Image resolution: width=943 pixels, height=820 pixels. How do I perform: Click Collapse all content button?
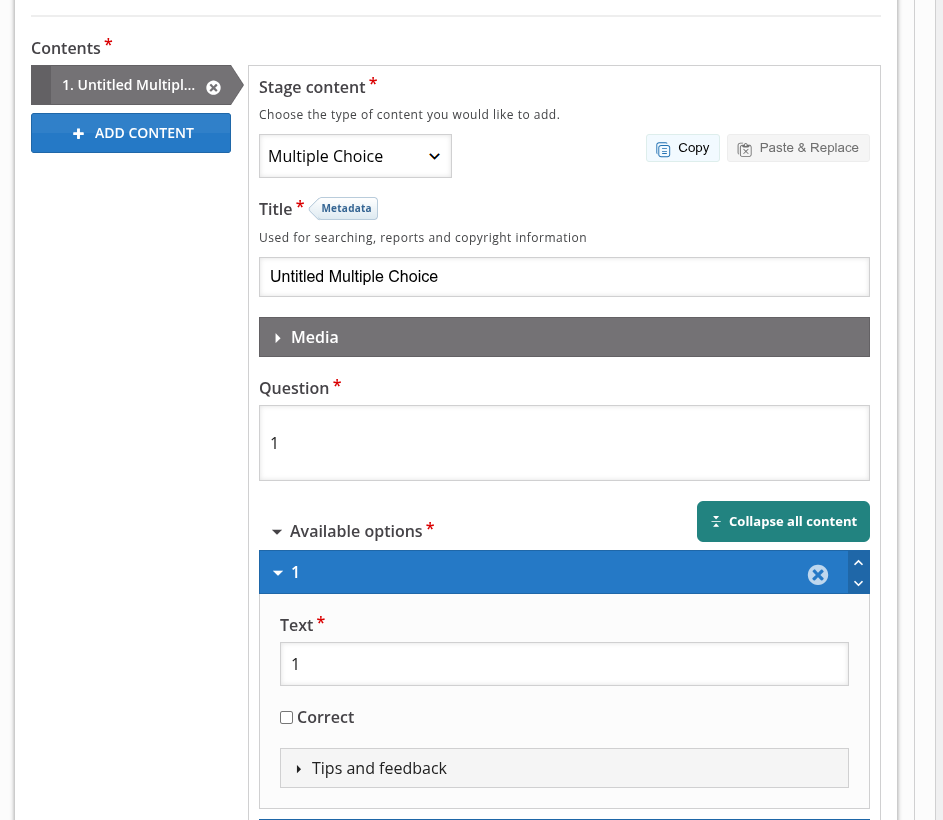[783, 522]
